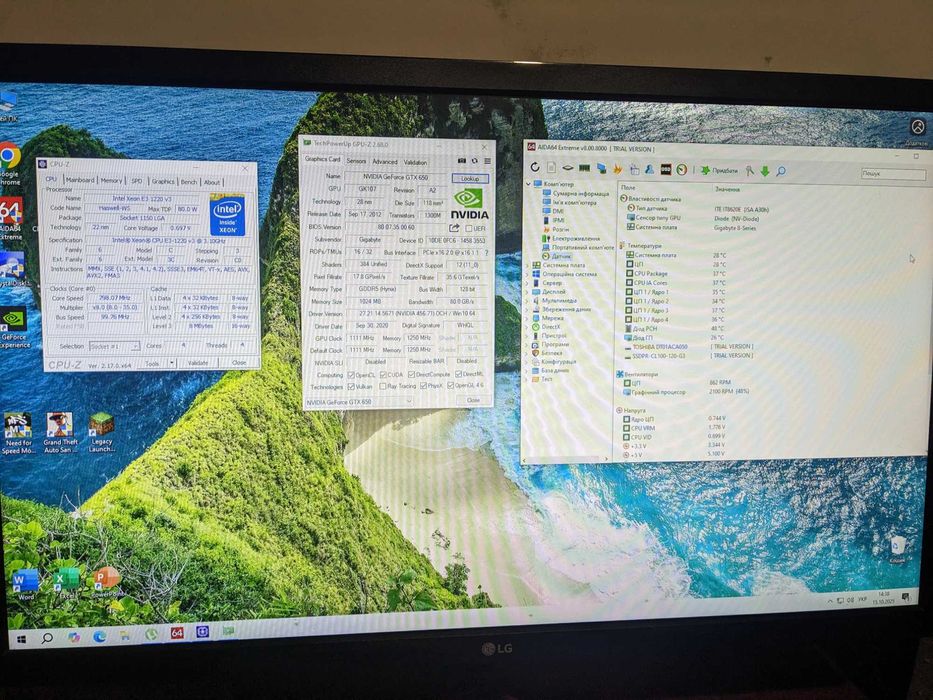The image size is (933, 700).
Task: Open the CPU-Z Tools dropdown arrow
Action: coord(172,362)
